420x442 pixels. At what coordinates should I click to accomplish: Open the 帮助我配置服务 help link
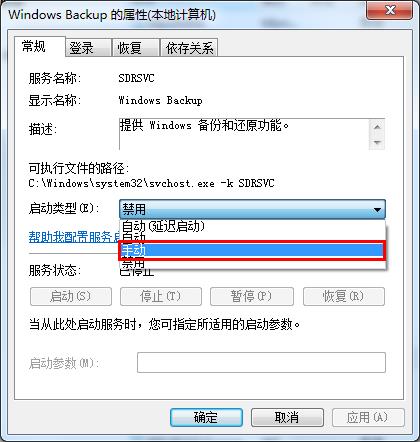(74, 237)
